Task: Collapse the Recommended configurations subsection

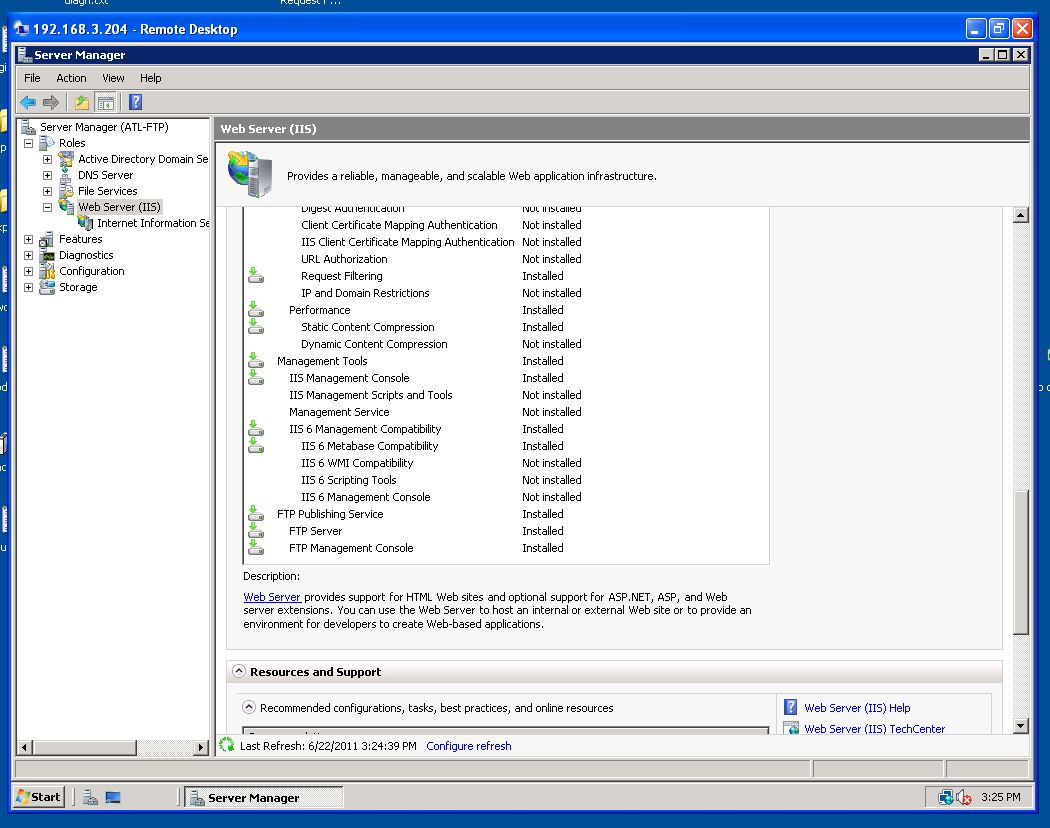Action: pyautogui.click(x=250, y=708)
